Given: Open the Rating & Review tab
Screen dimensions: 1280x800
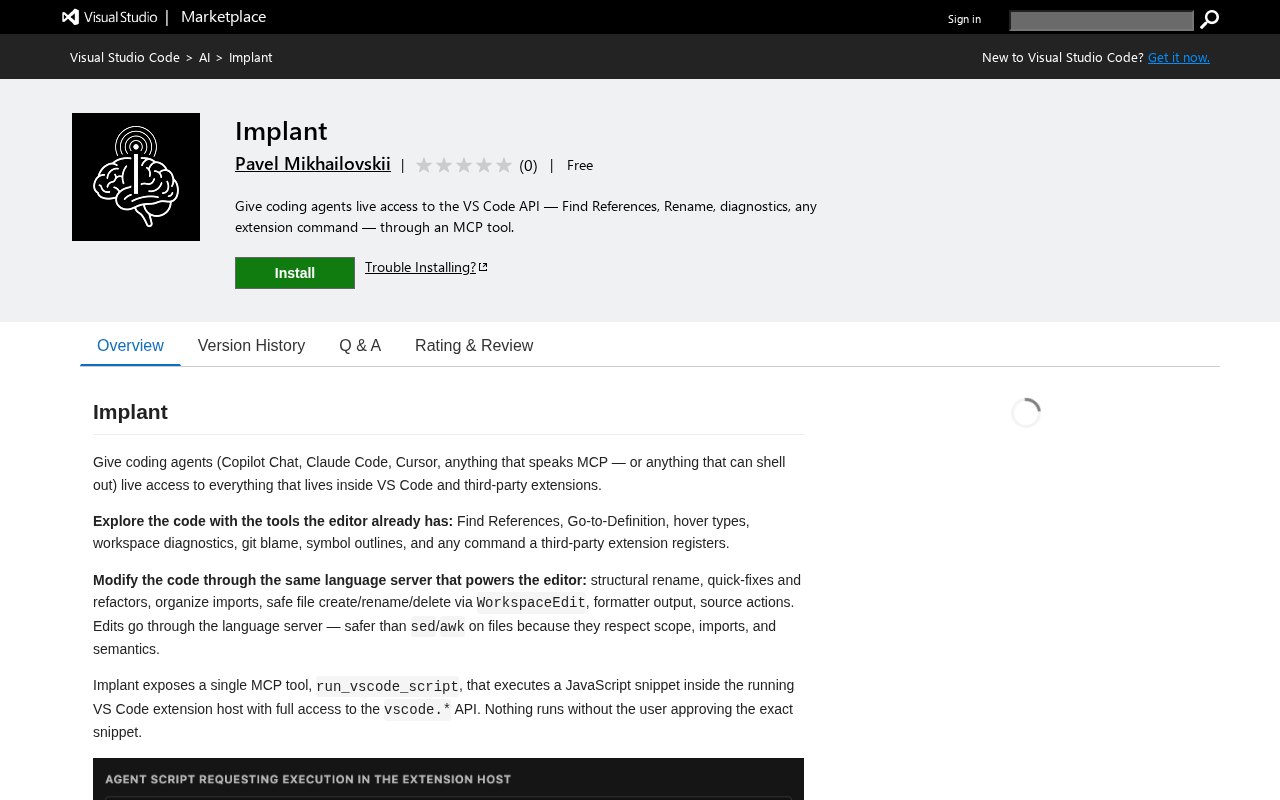Looking at the screenshot, I should pos(474,346).
